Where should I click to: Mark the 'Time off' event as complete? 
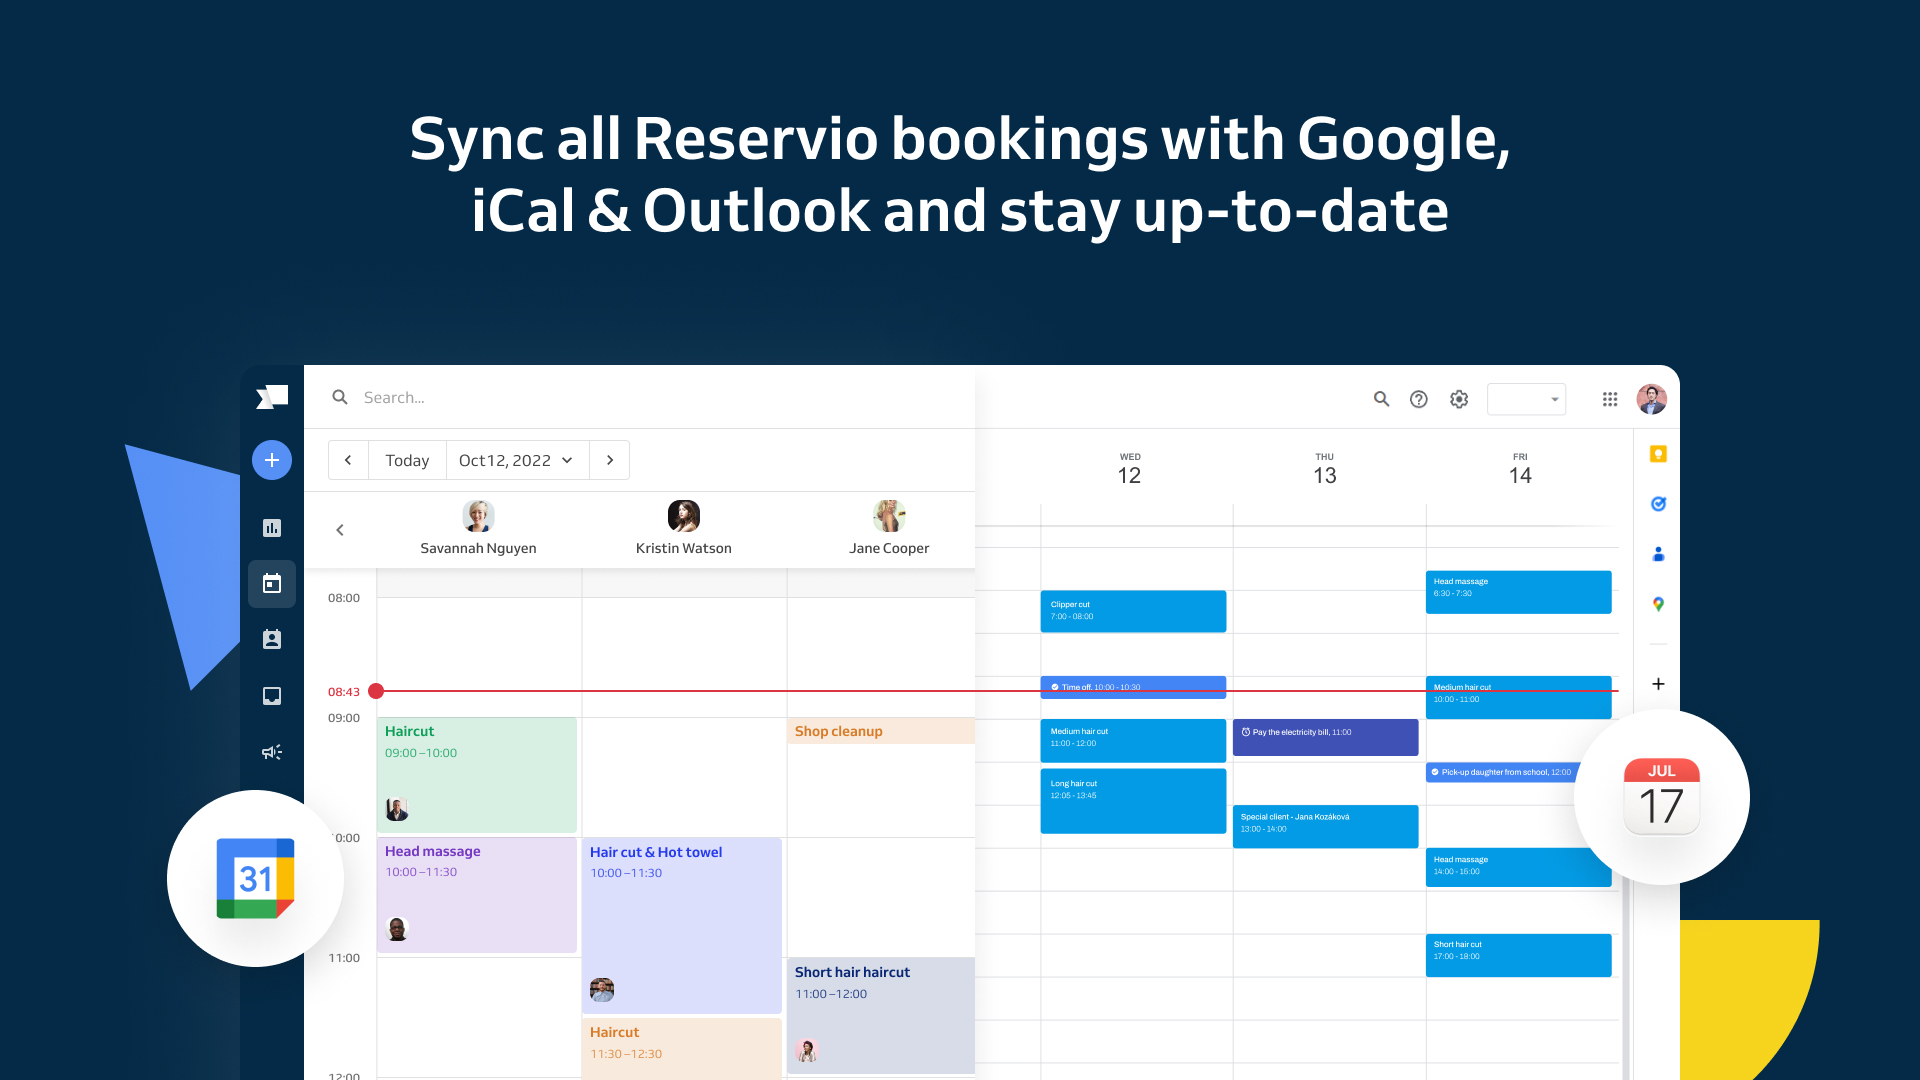(1054, 687)
